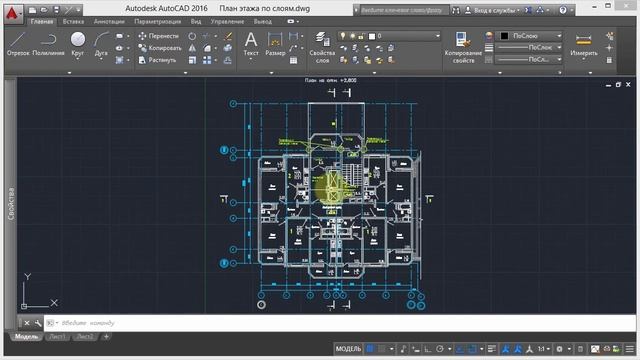Image resolution: width=640 pixels, height=360 pixels.
Task: Toggle object snap tracking in status bar
Action: (460, 349)
